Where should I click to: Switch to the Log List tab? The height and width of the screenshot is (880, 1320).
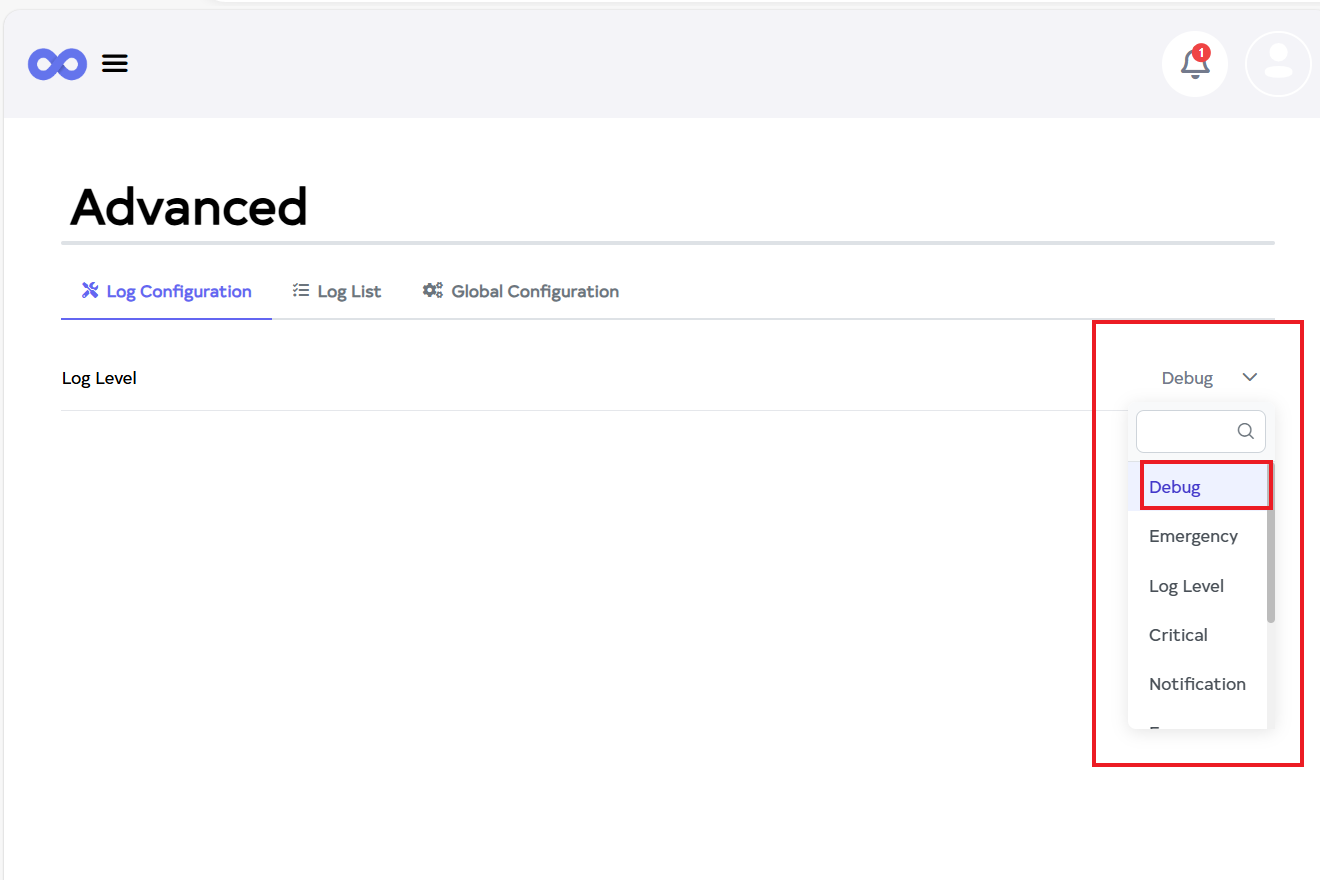[349, 292]
